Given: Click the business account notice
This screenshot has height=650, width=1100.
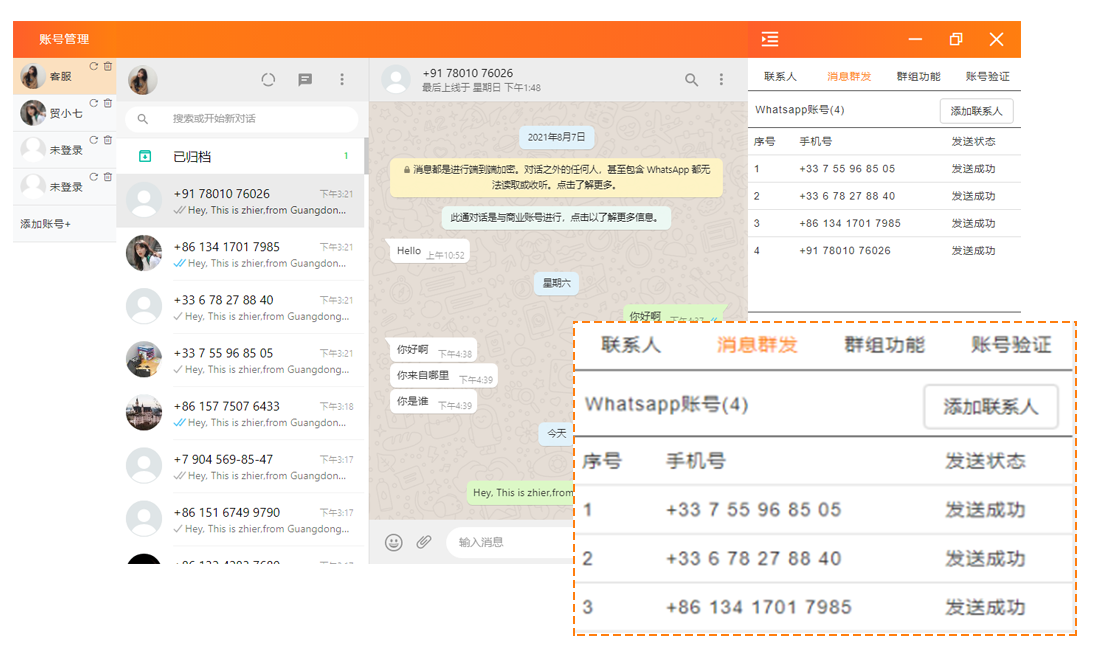Looking at the screenshot, I should click(x=556, y=217).
